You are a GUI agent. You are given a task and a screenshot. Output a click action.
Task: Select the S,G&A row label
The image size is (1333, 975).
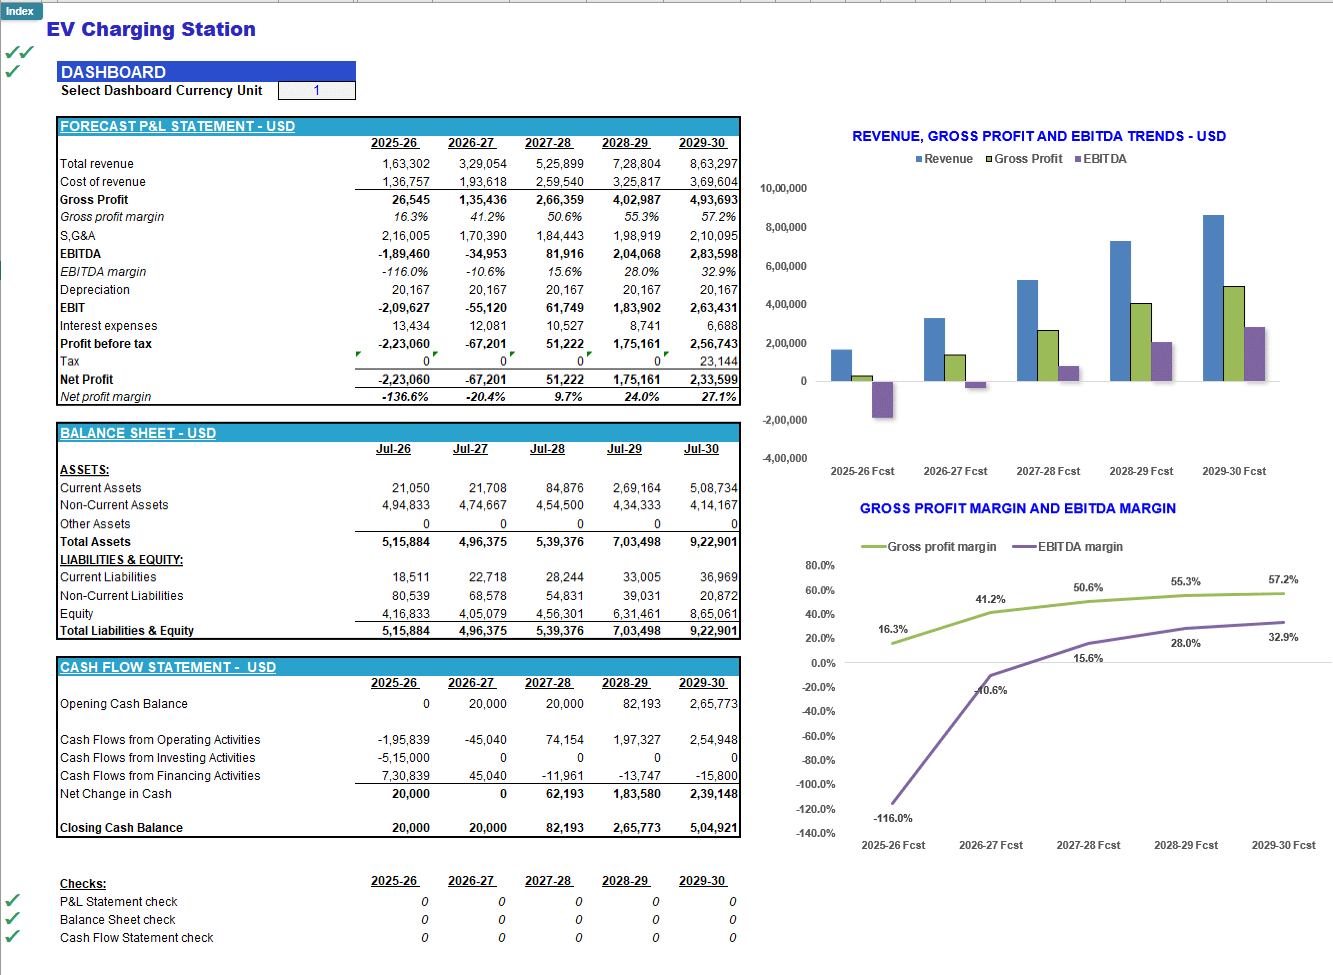pyautogui.click(x=78, y=236)
